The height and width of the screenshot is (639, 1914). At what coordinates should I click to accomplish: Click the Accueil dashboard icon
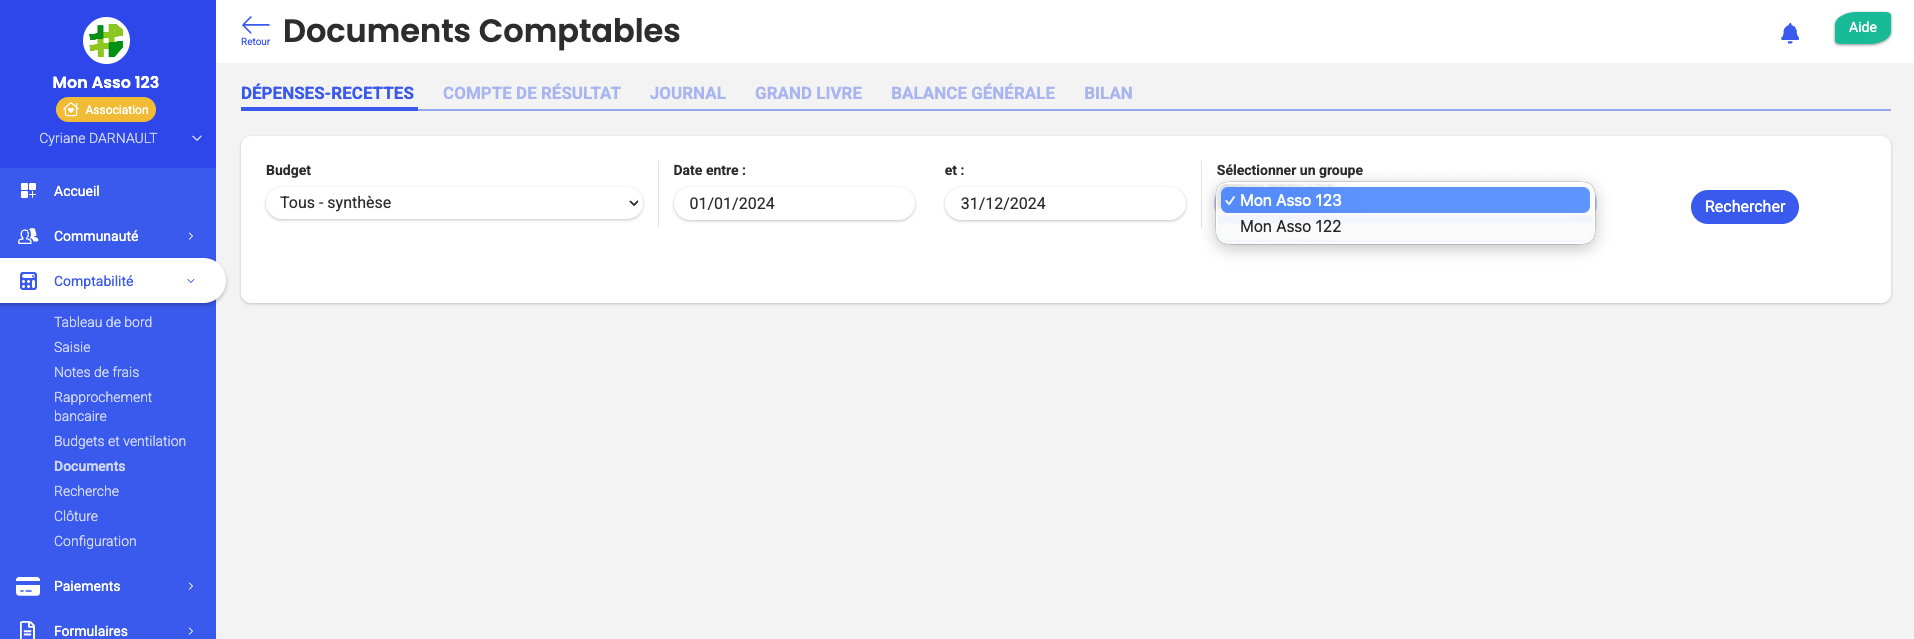coord(28,191)
